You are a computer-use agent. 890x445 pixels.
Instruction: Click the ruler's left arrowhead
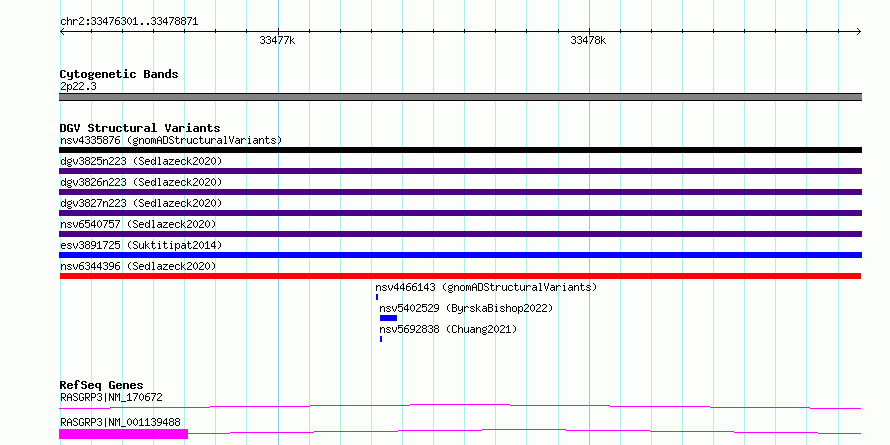[62, 32]
